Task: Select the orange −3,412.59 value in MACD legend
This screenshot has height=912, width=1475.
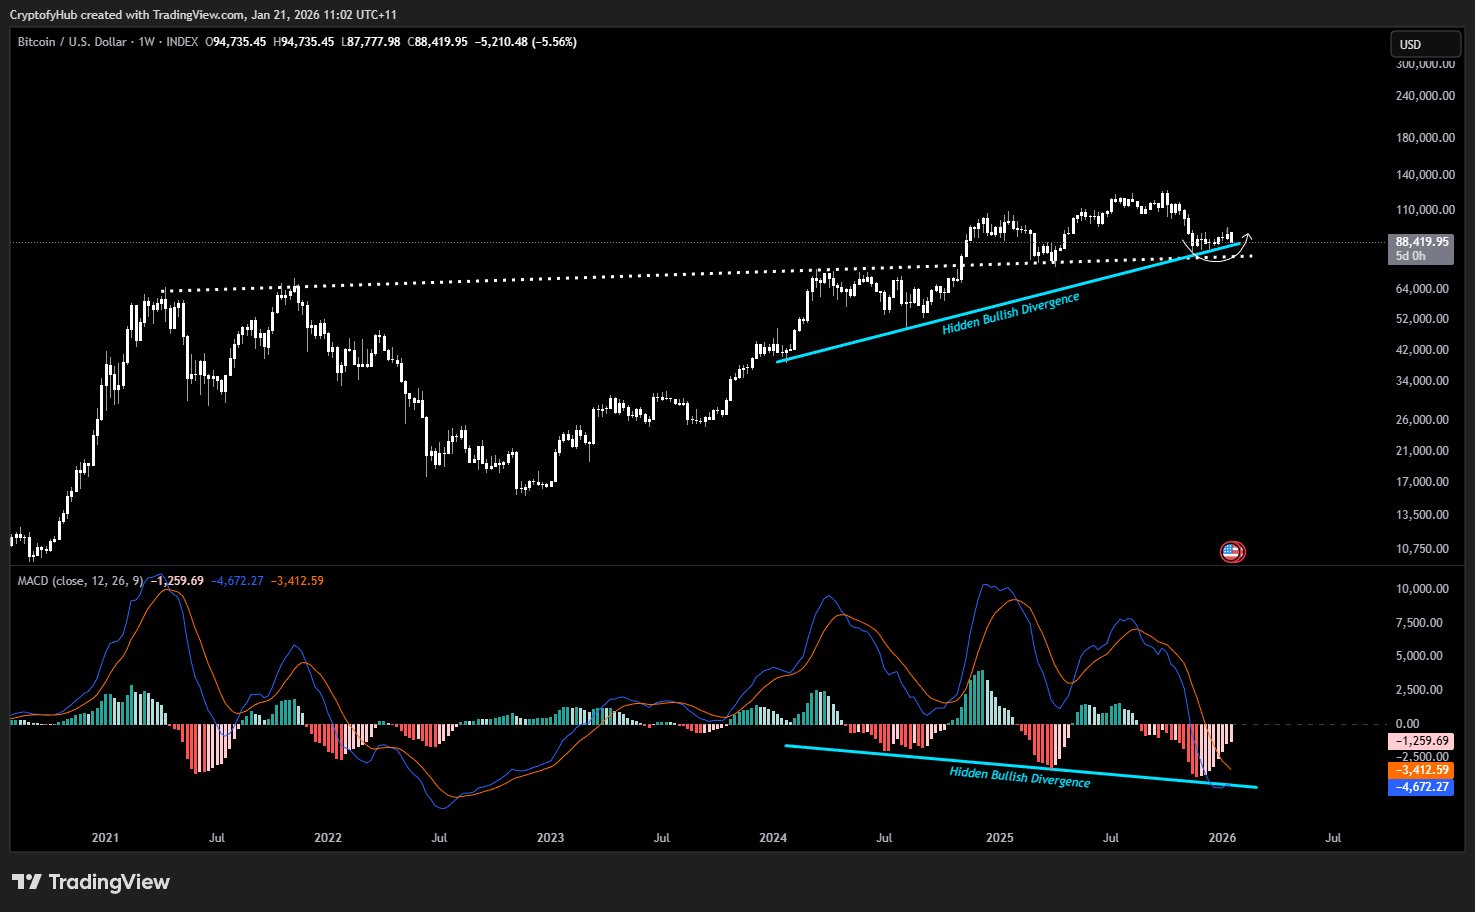Action: tap(297, 581)
